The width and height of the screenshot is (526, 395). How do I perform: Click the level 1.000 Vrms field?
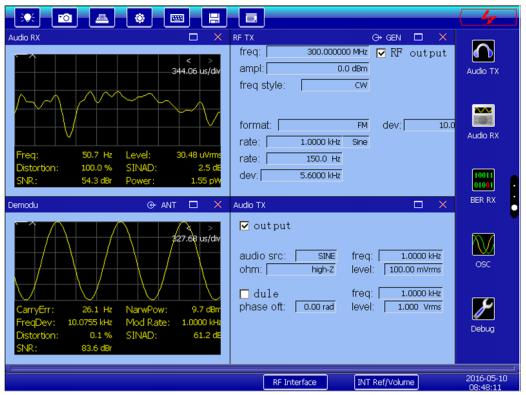(413, 307)
